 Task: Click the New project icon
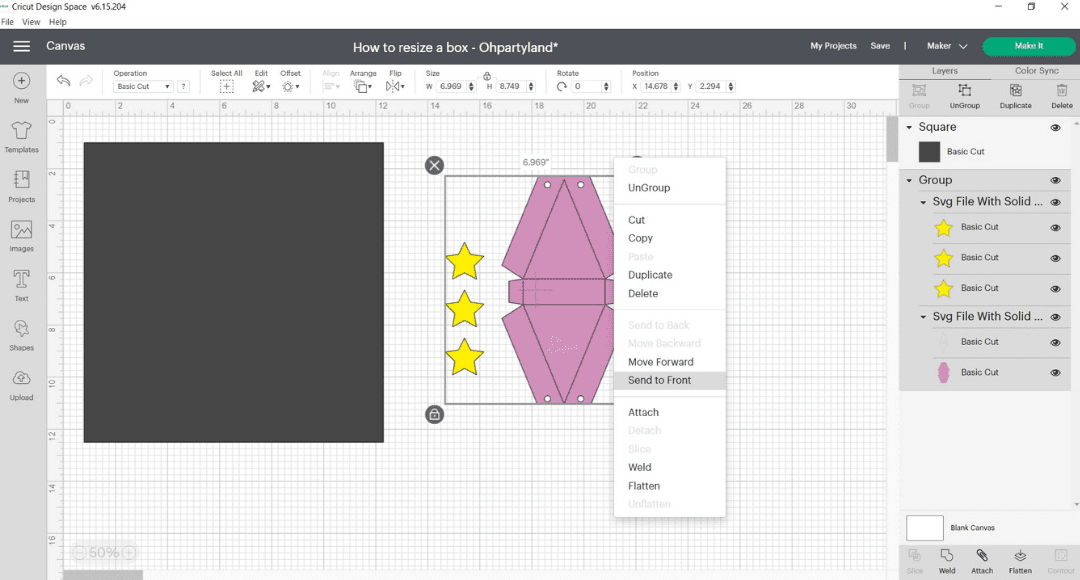tap(21, 81)
